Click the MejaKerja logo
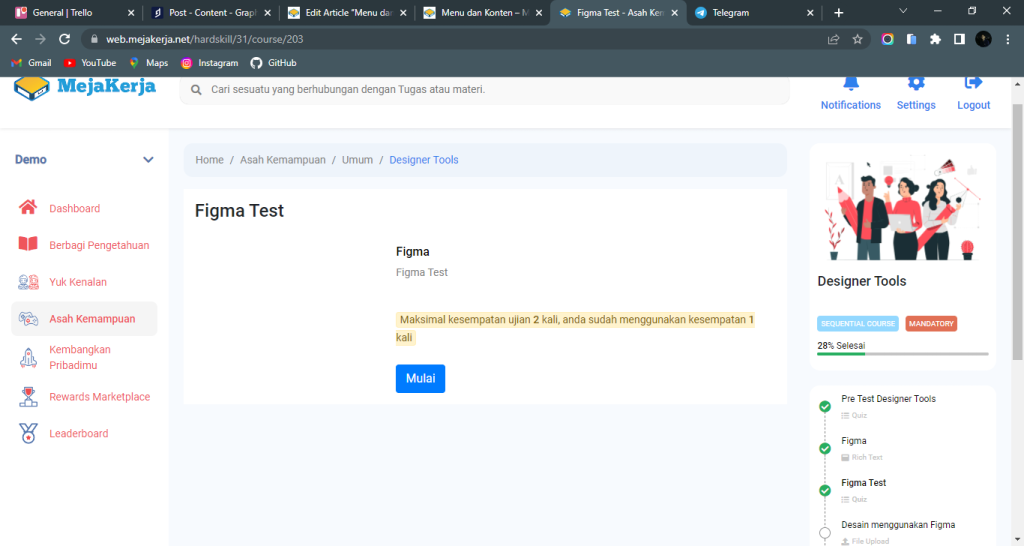The height and width of the screenshot is (546, 1024). pos(85,88)
